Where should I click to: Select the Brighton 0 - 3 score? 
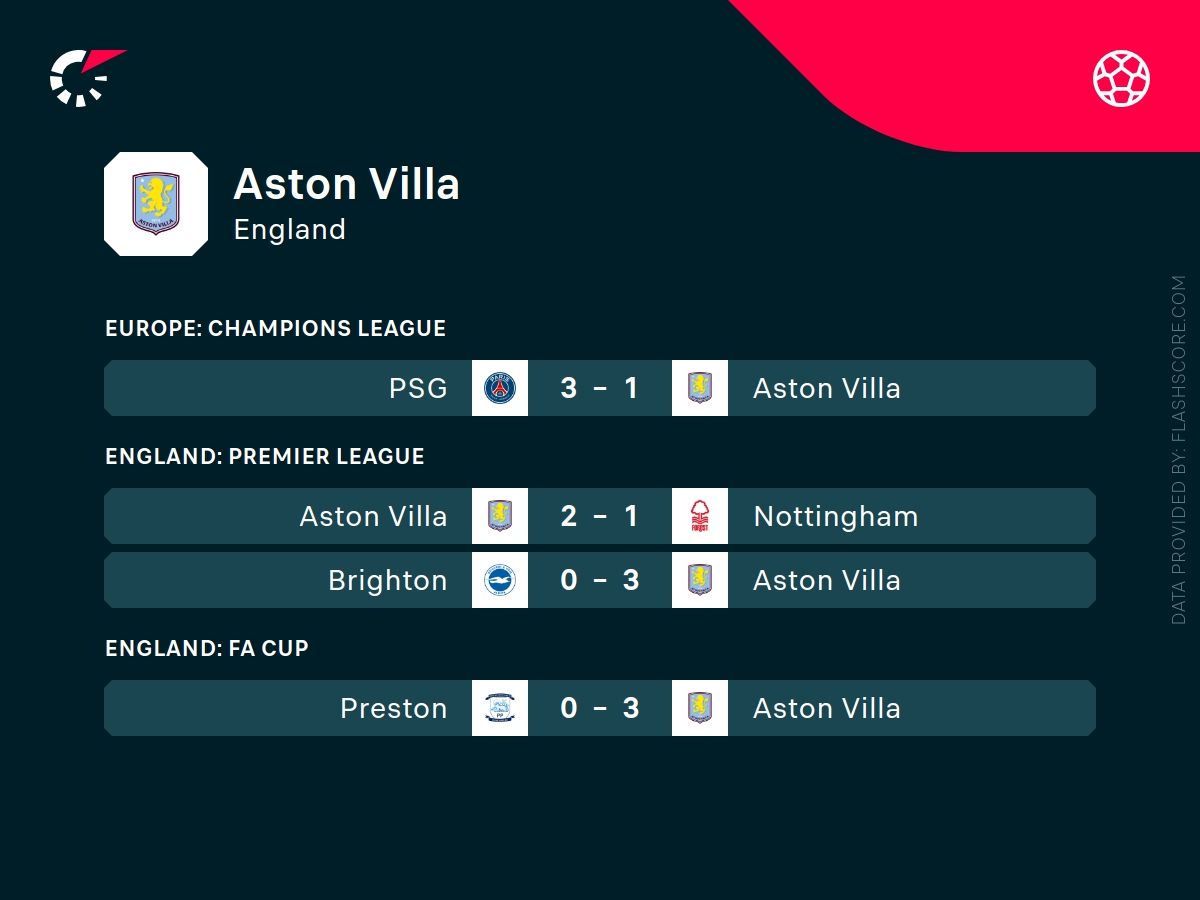point(600,580)
